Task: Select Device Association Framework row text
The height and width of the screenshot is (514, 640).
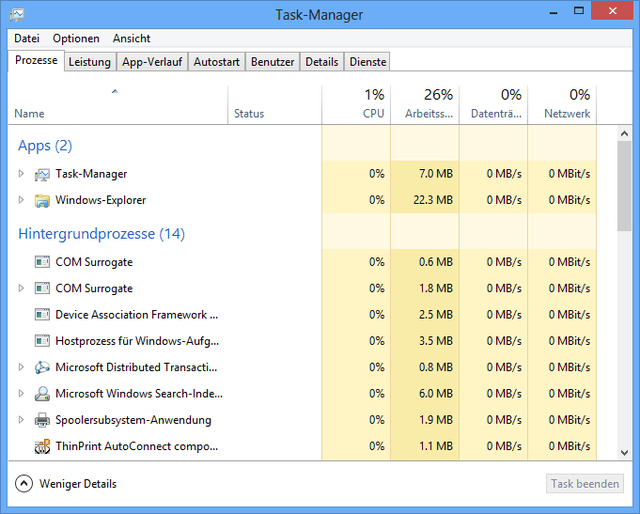Action: click(x=137, y=315)
